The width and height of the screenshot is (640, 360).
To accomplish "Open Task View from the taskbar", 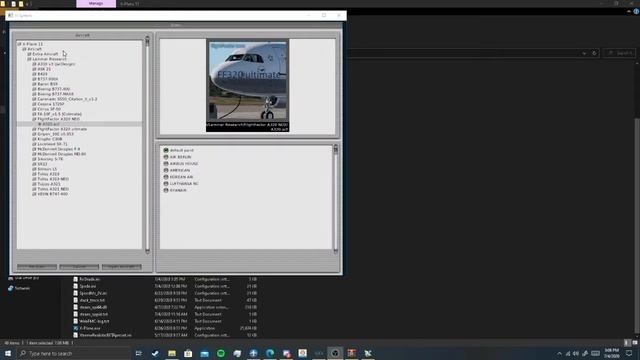I will pos(139,353).
